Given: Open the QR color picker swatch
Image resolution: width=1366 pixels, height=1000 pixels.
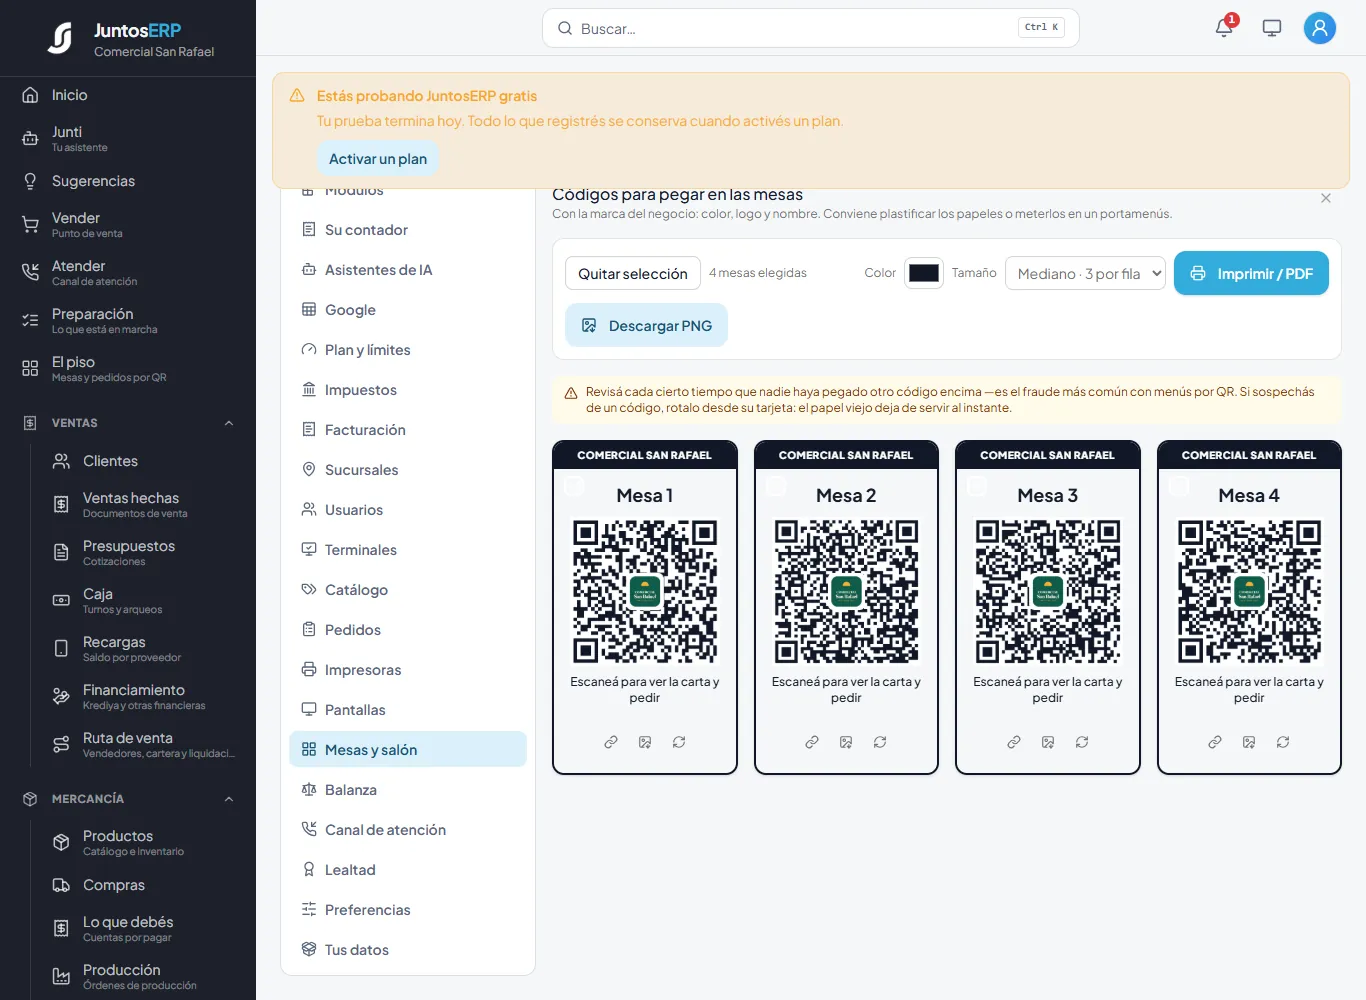Looking at the screenshot, I should pyautogui.click(x=924, y=273).
